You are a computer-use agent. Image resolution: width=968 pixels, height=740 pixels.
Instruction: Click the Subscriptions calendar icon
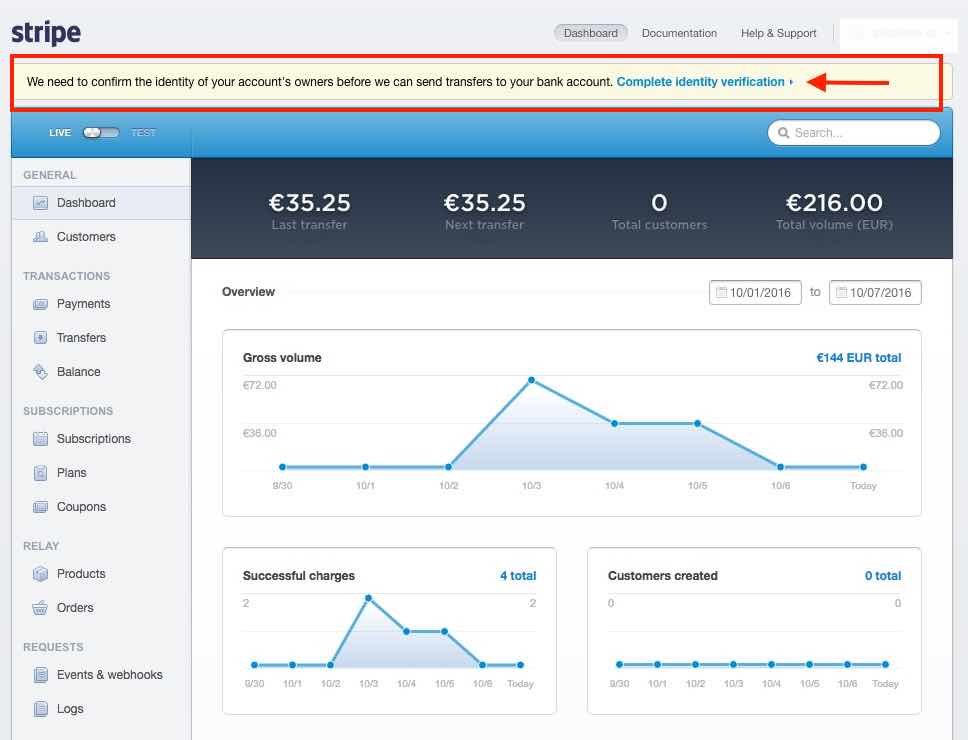click(40, 439)
